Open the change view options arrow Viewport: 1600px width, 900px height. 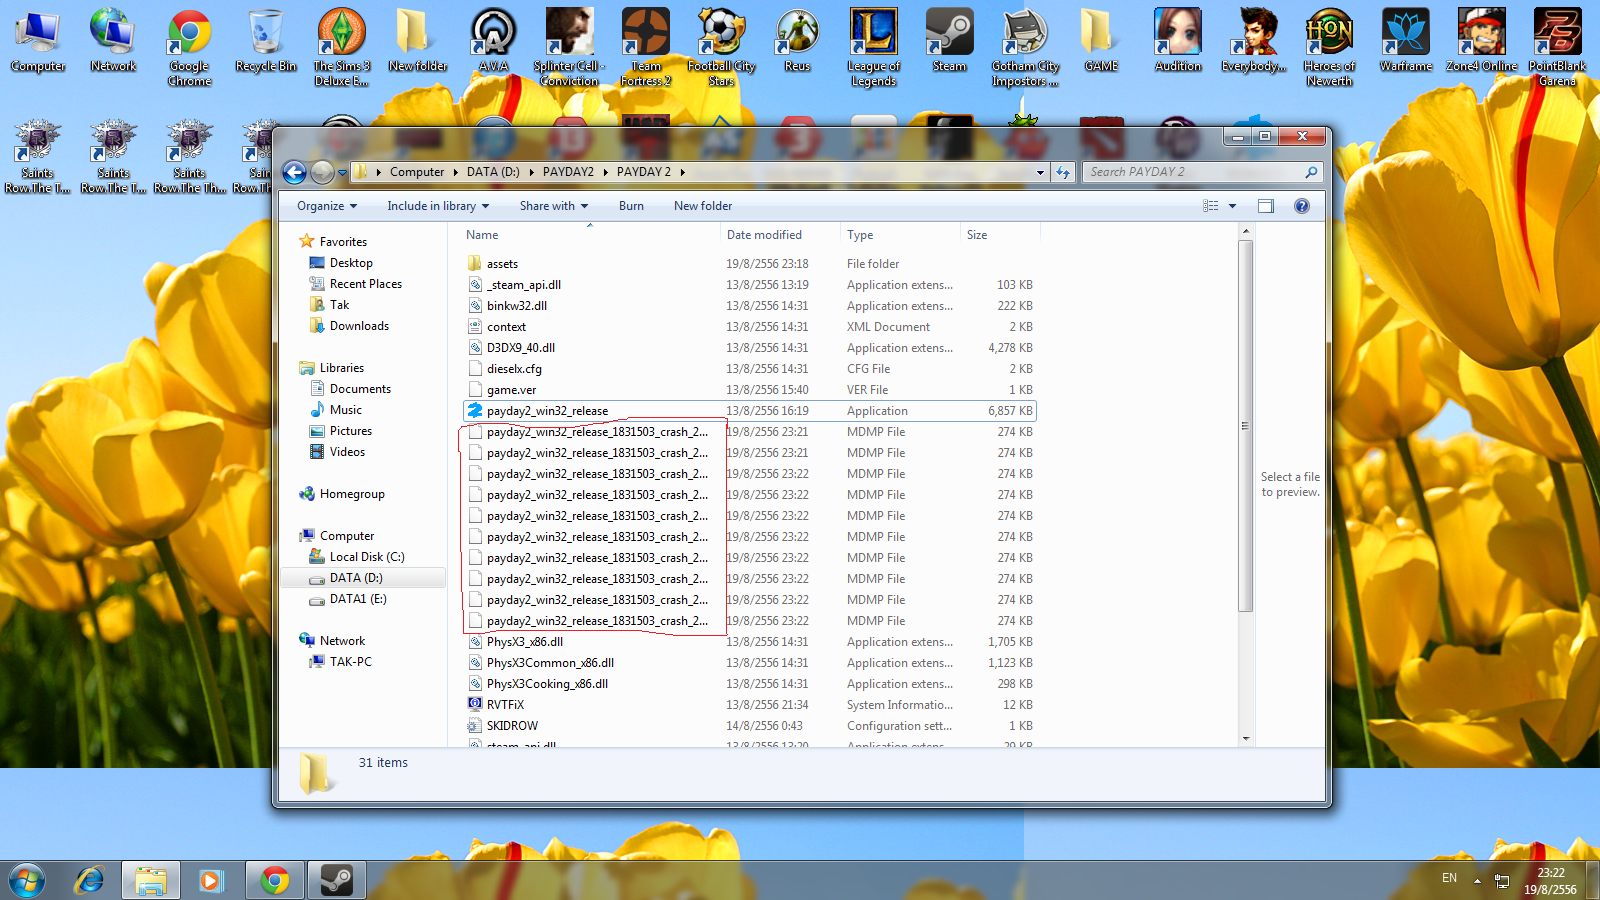coord(1232,206)
